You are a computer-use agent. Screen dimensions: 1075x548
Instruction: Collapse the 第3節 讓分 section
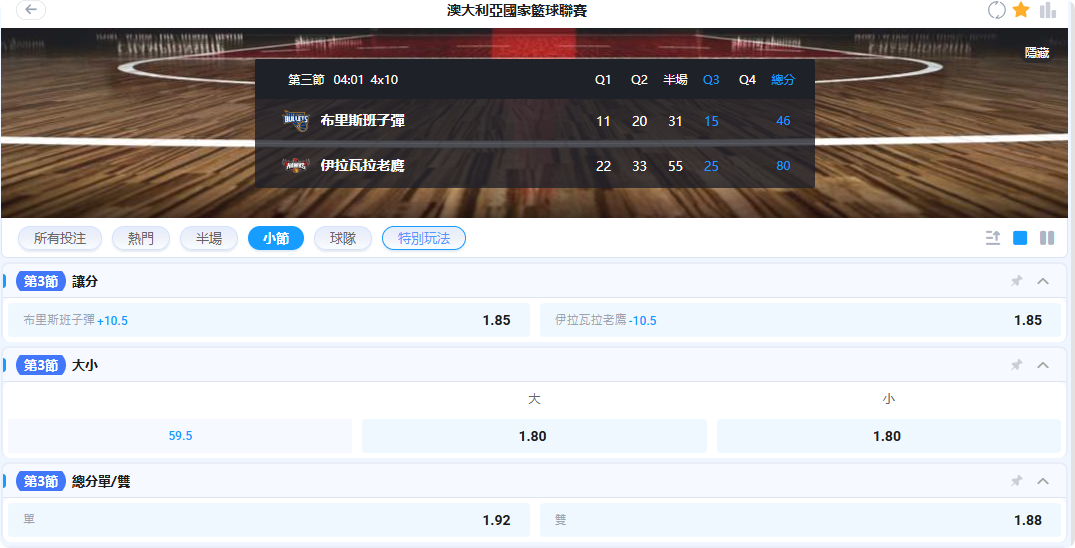coord(1043,281)
